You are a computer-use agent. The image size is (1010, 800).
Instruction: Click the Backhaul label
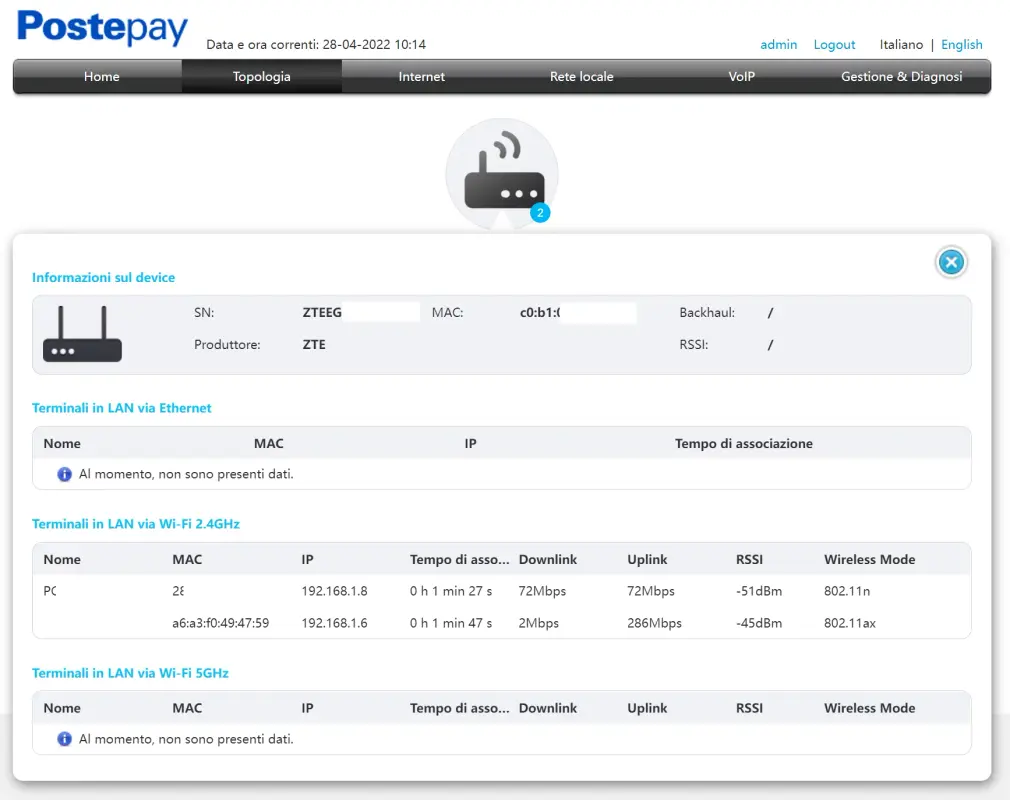coord(707,312)
